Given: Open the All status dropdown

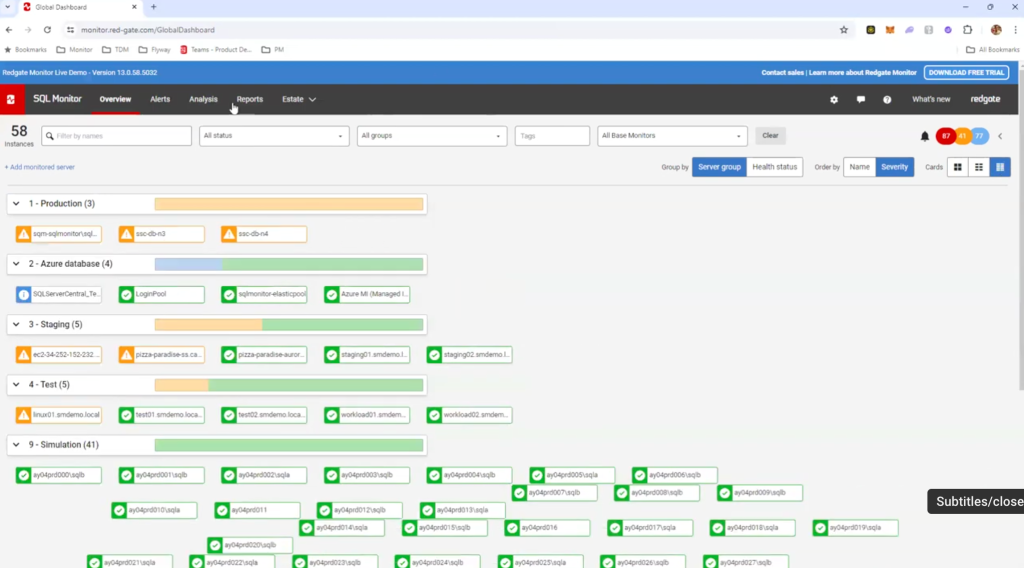Looking at the screenshot, I should click(x=274, y=136).
